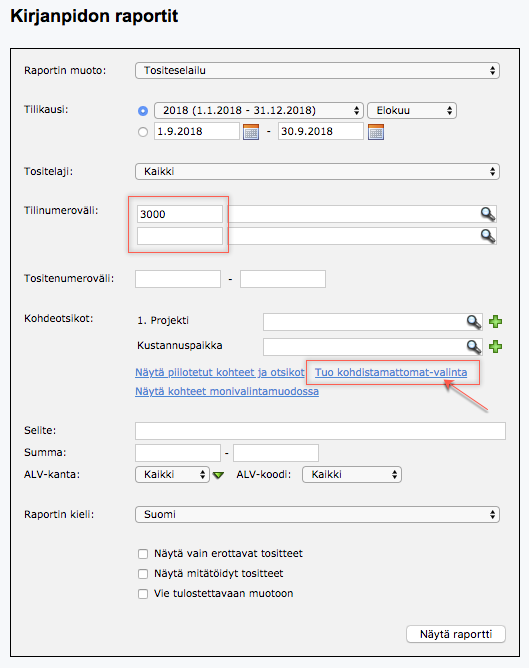Click magnifier icon on second Tilinumeroväli row

coord(488,236)
